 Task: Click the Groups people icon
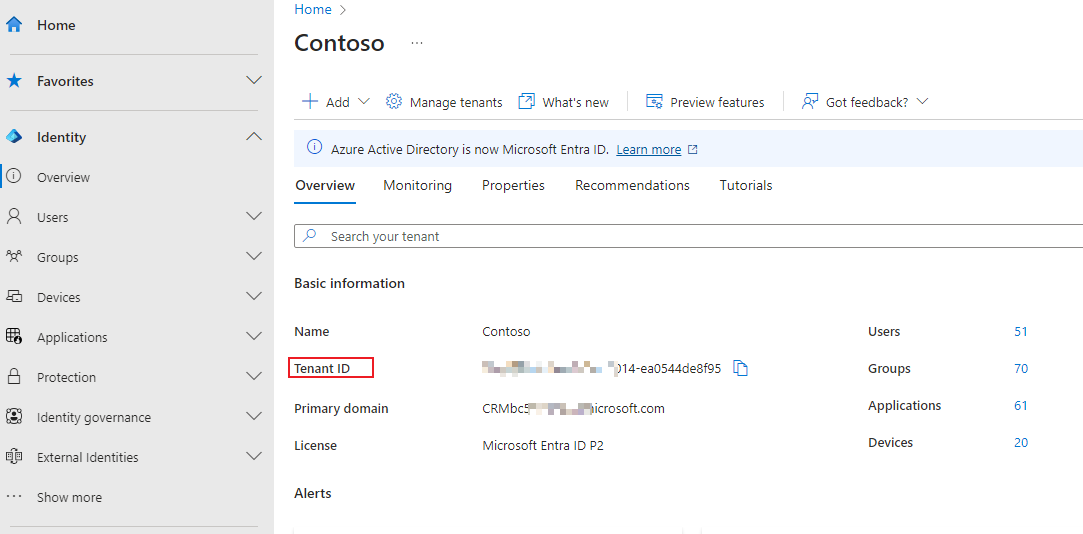click(x=14, y=256)
